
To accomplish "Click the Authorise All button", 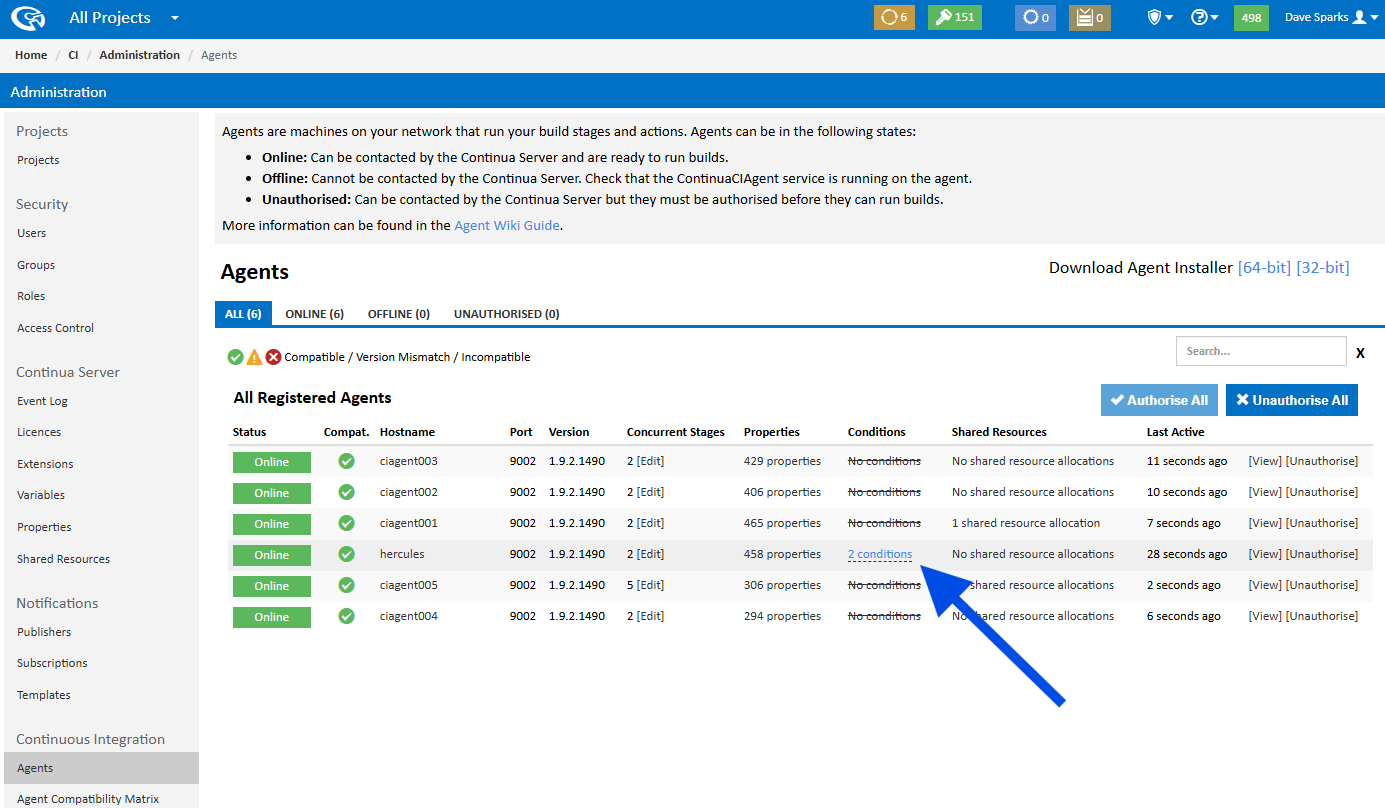I will [x=1159, y=400].
